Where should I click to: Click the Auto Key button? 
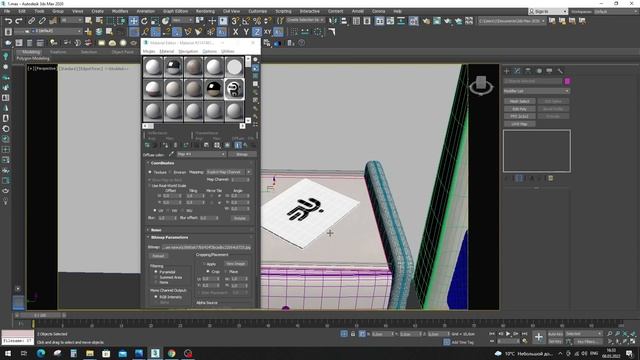tap(555, 334)
